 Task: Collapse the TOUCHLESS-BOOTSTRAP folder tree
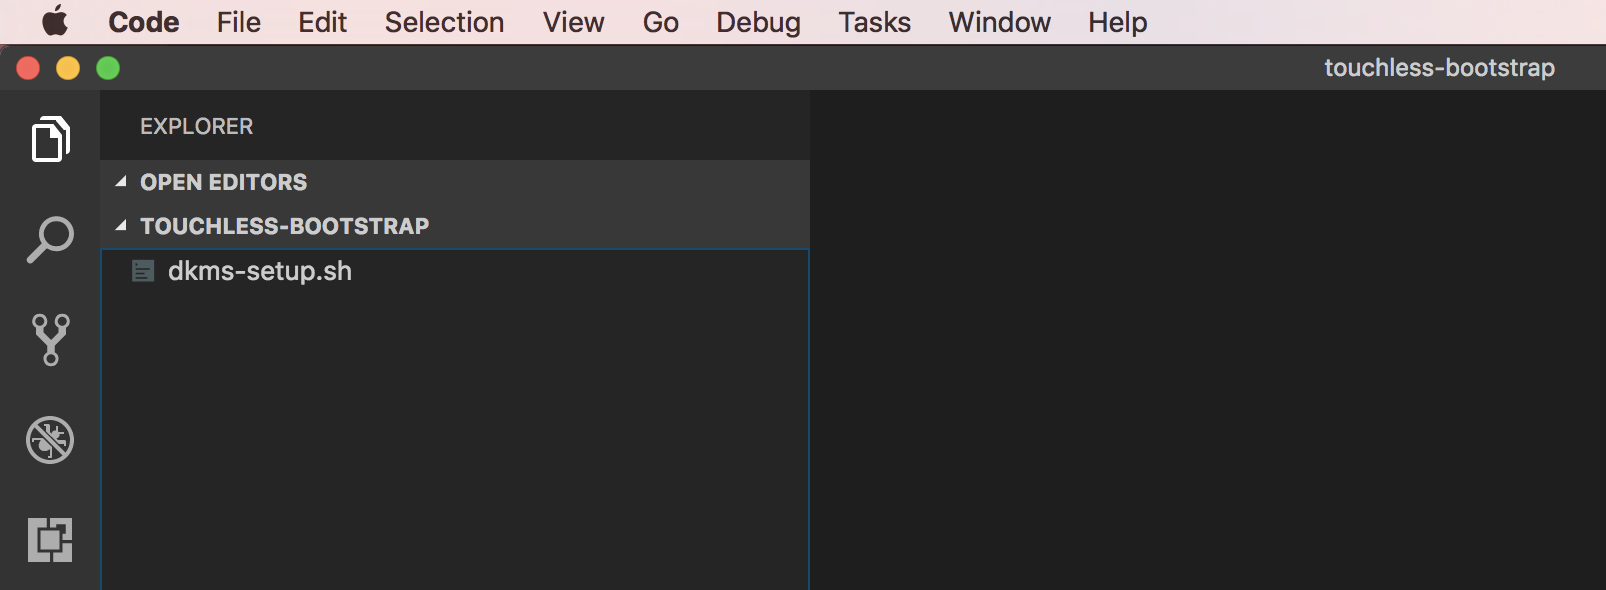[x=121, y=226]
